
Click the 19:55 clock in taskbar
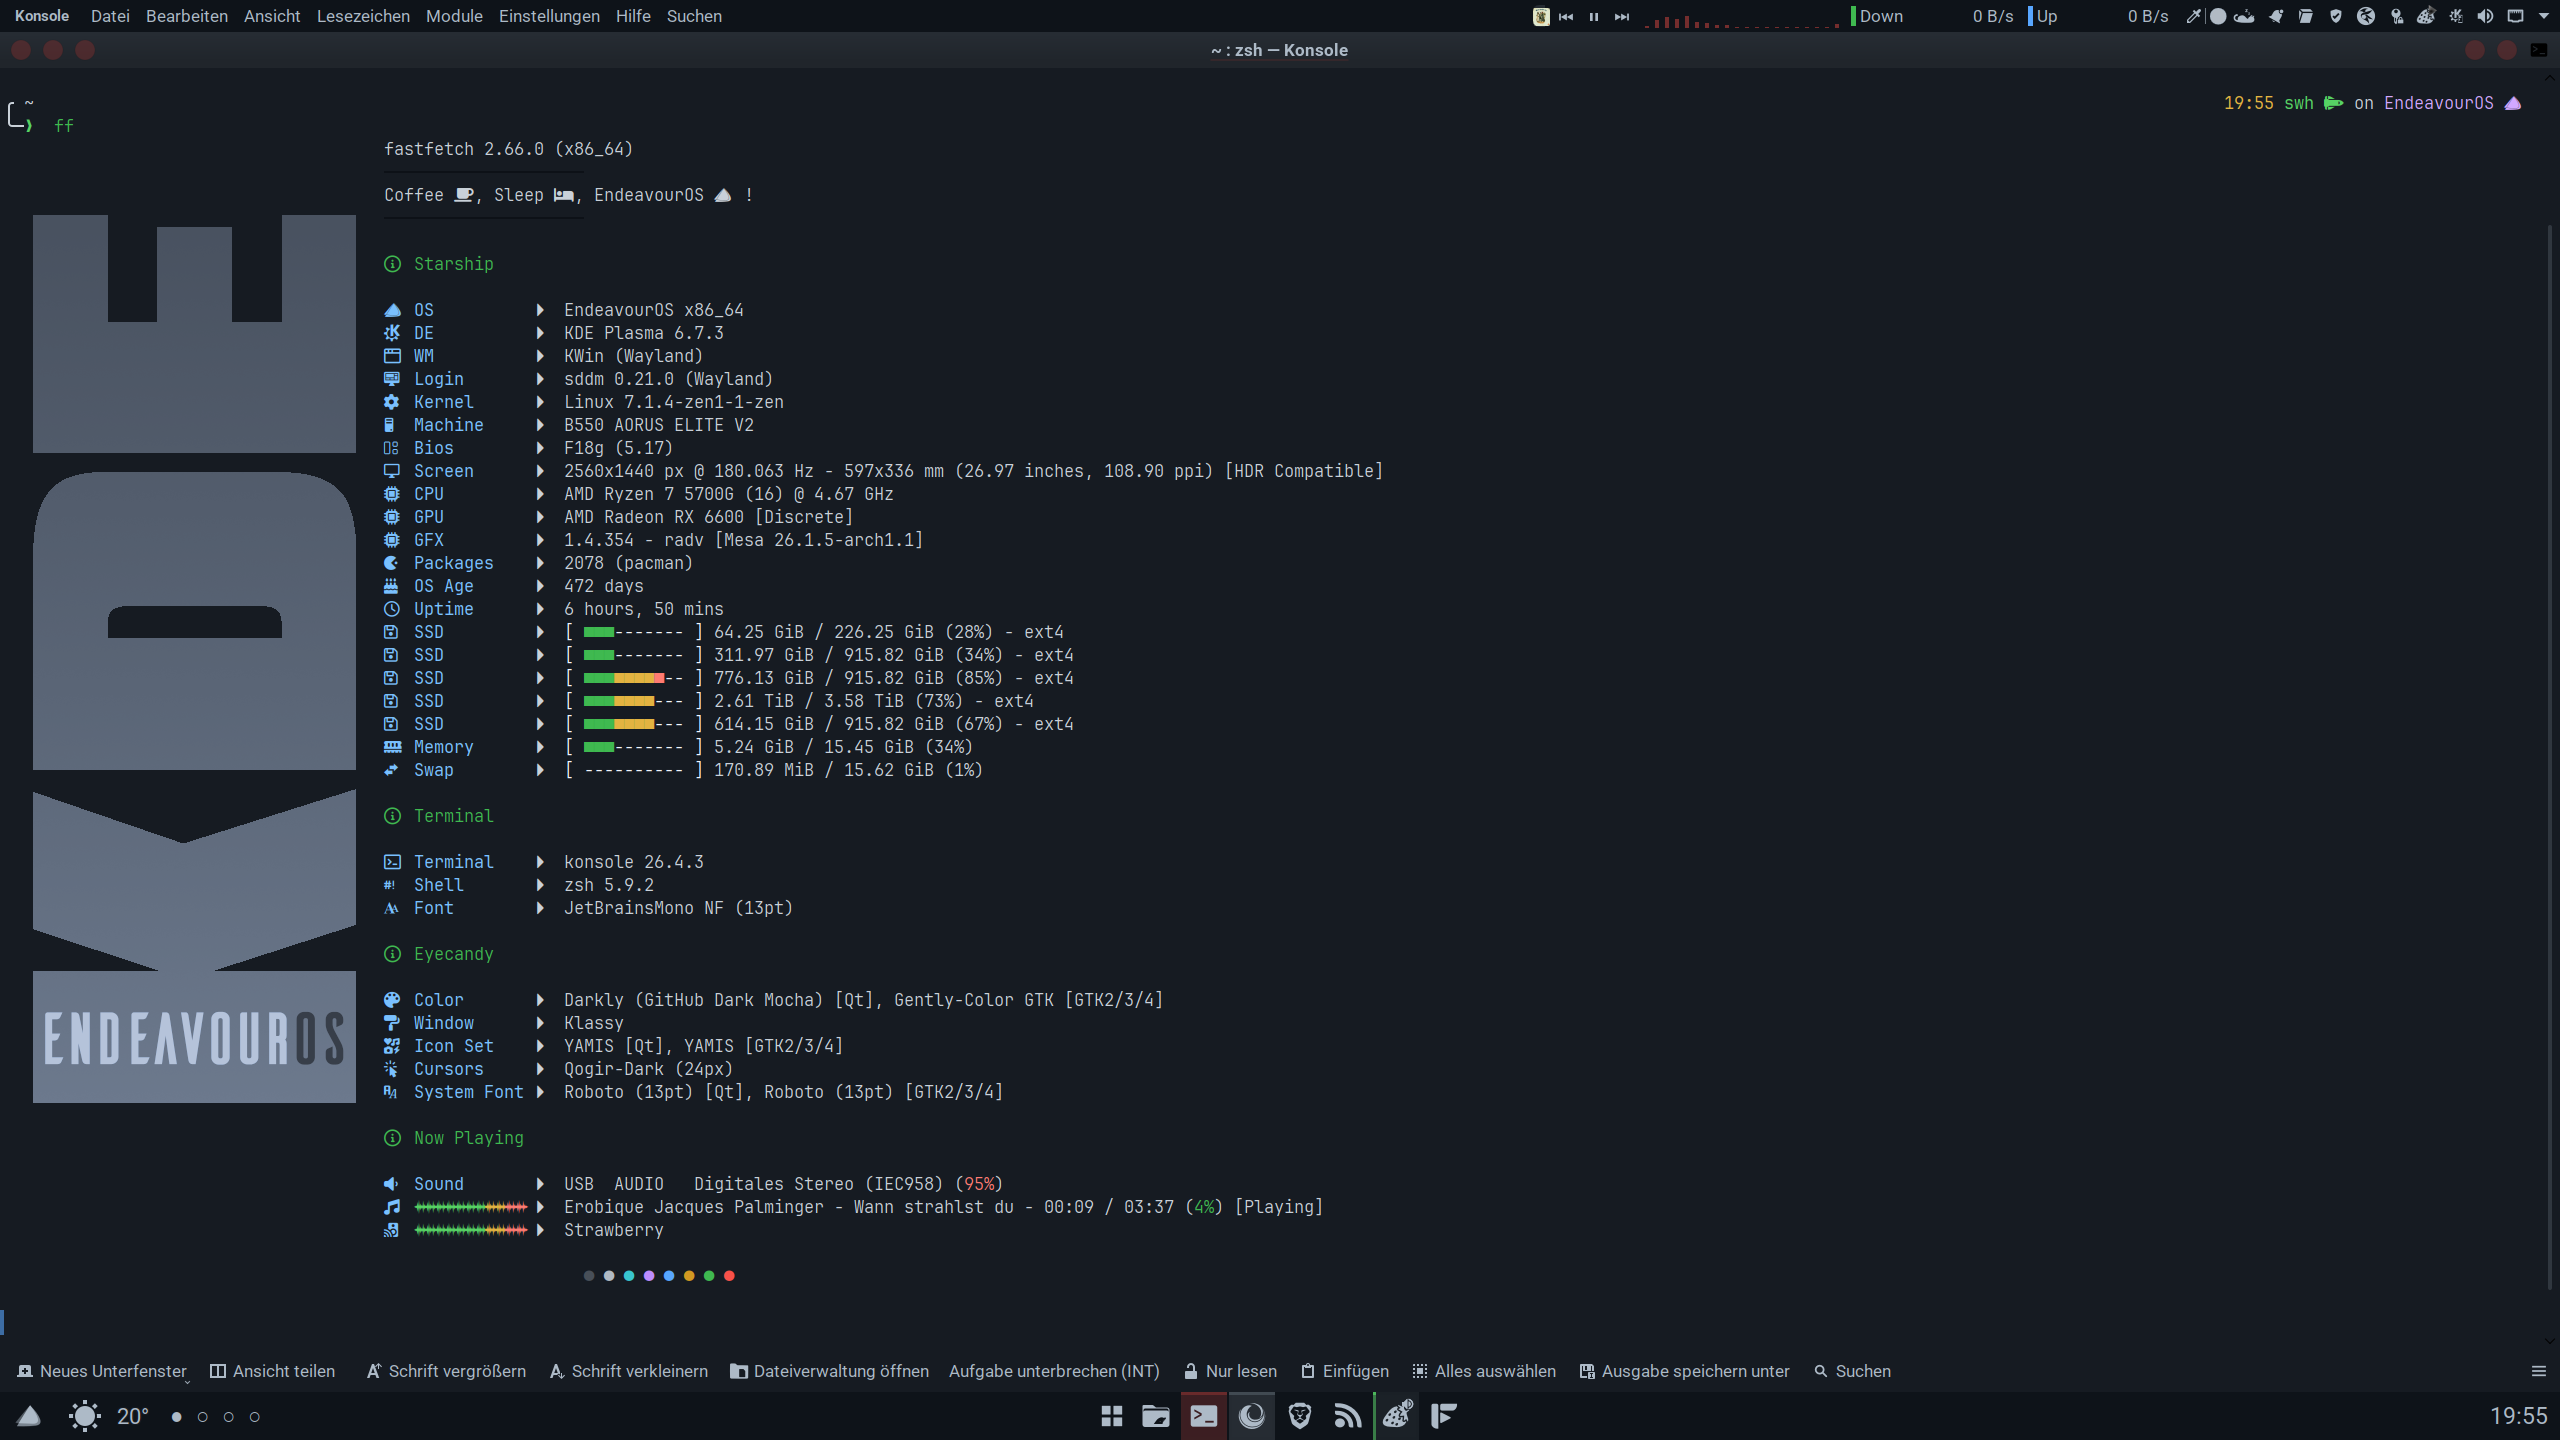tap(2518, 1416)
